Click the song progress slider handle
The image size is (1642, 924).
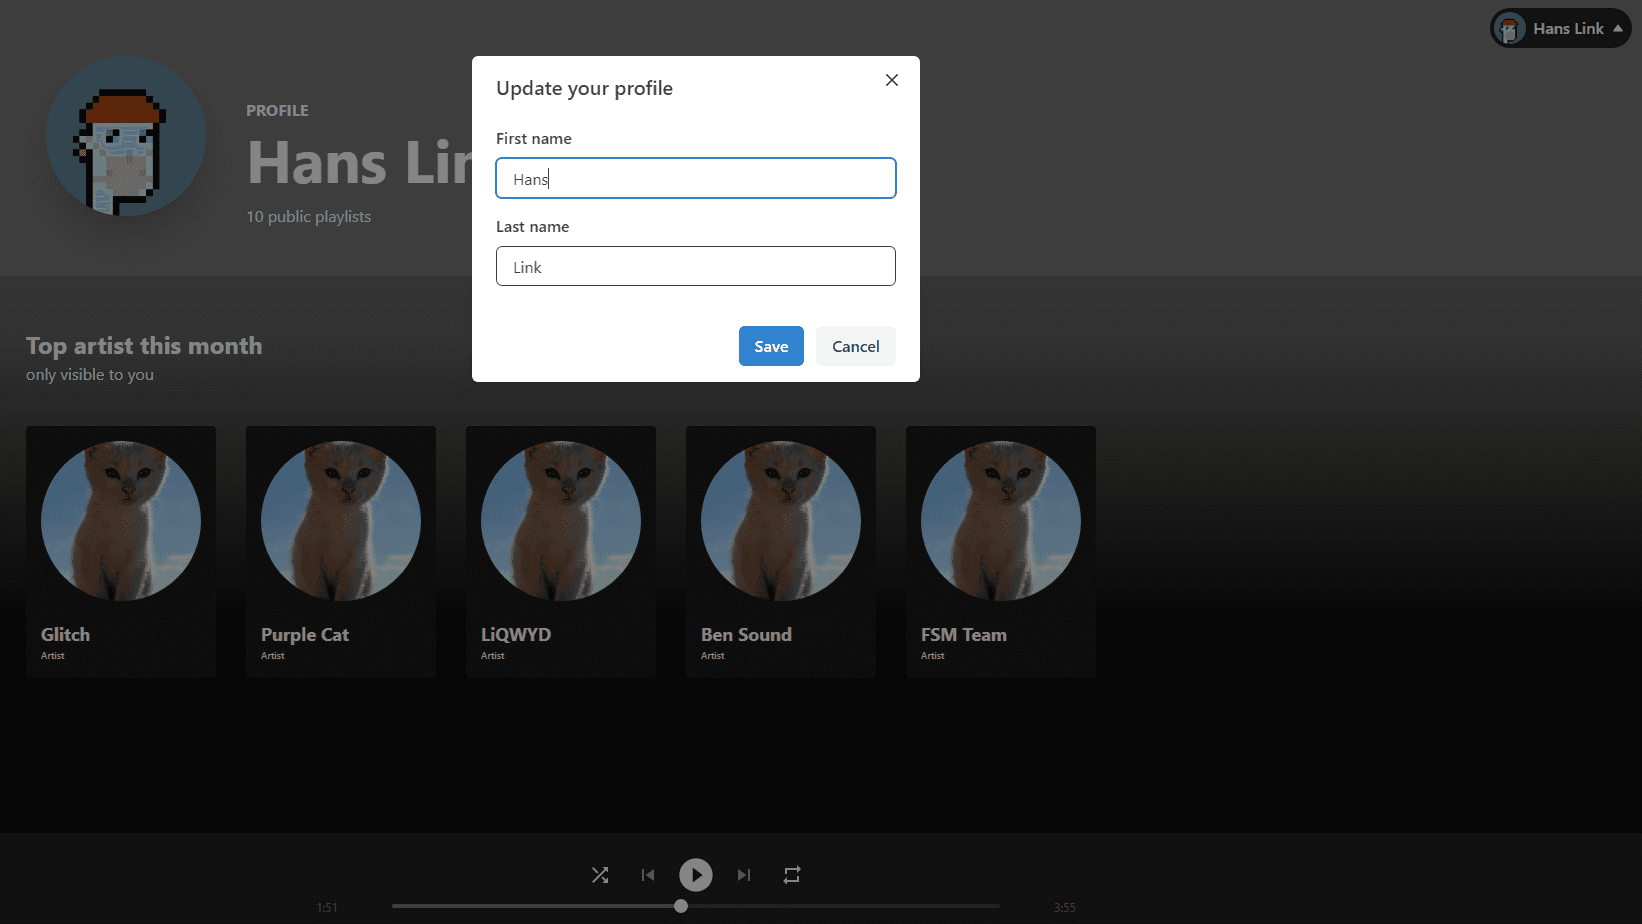[x=681, y=906]
